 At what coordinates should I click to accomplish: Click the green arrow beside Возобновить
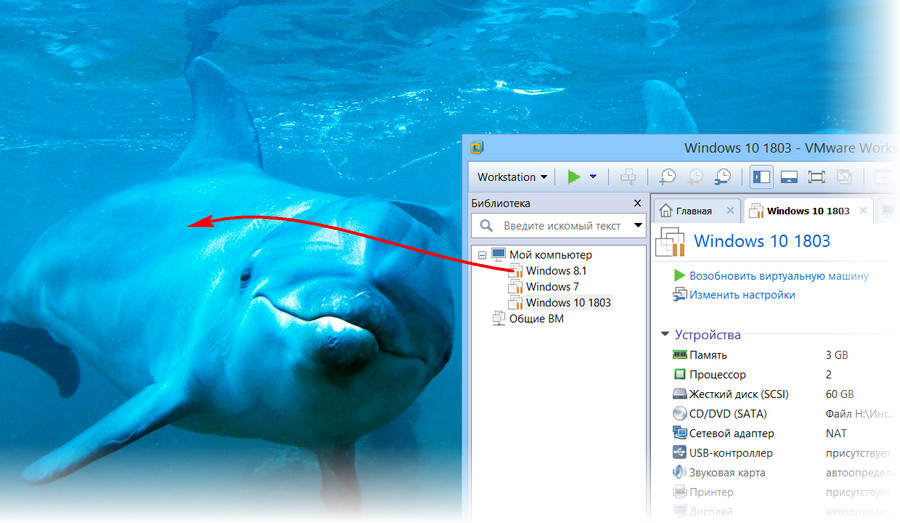click(x=679, y=276)
